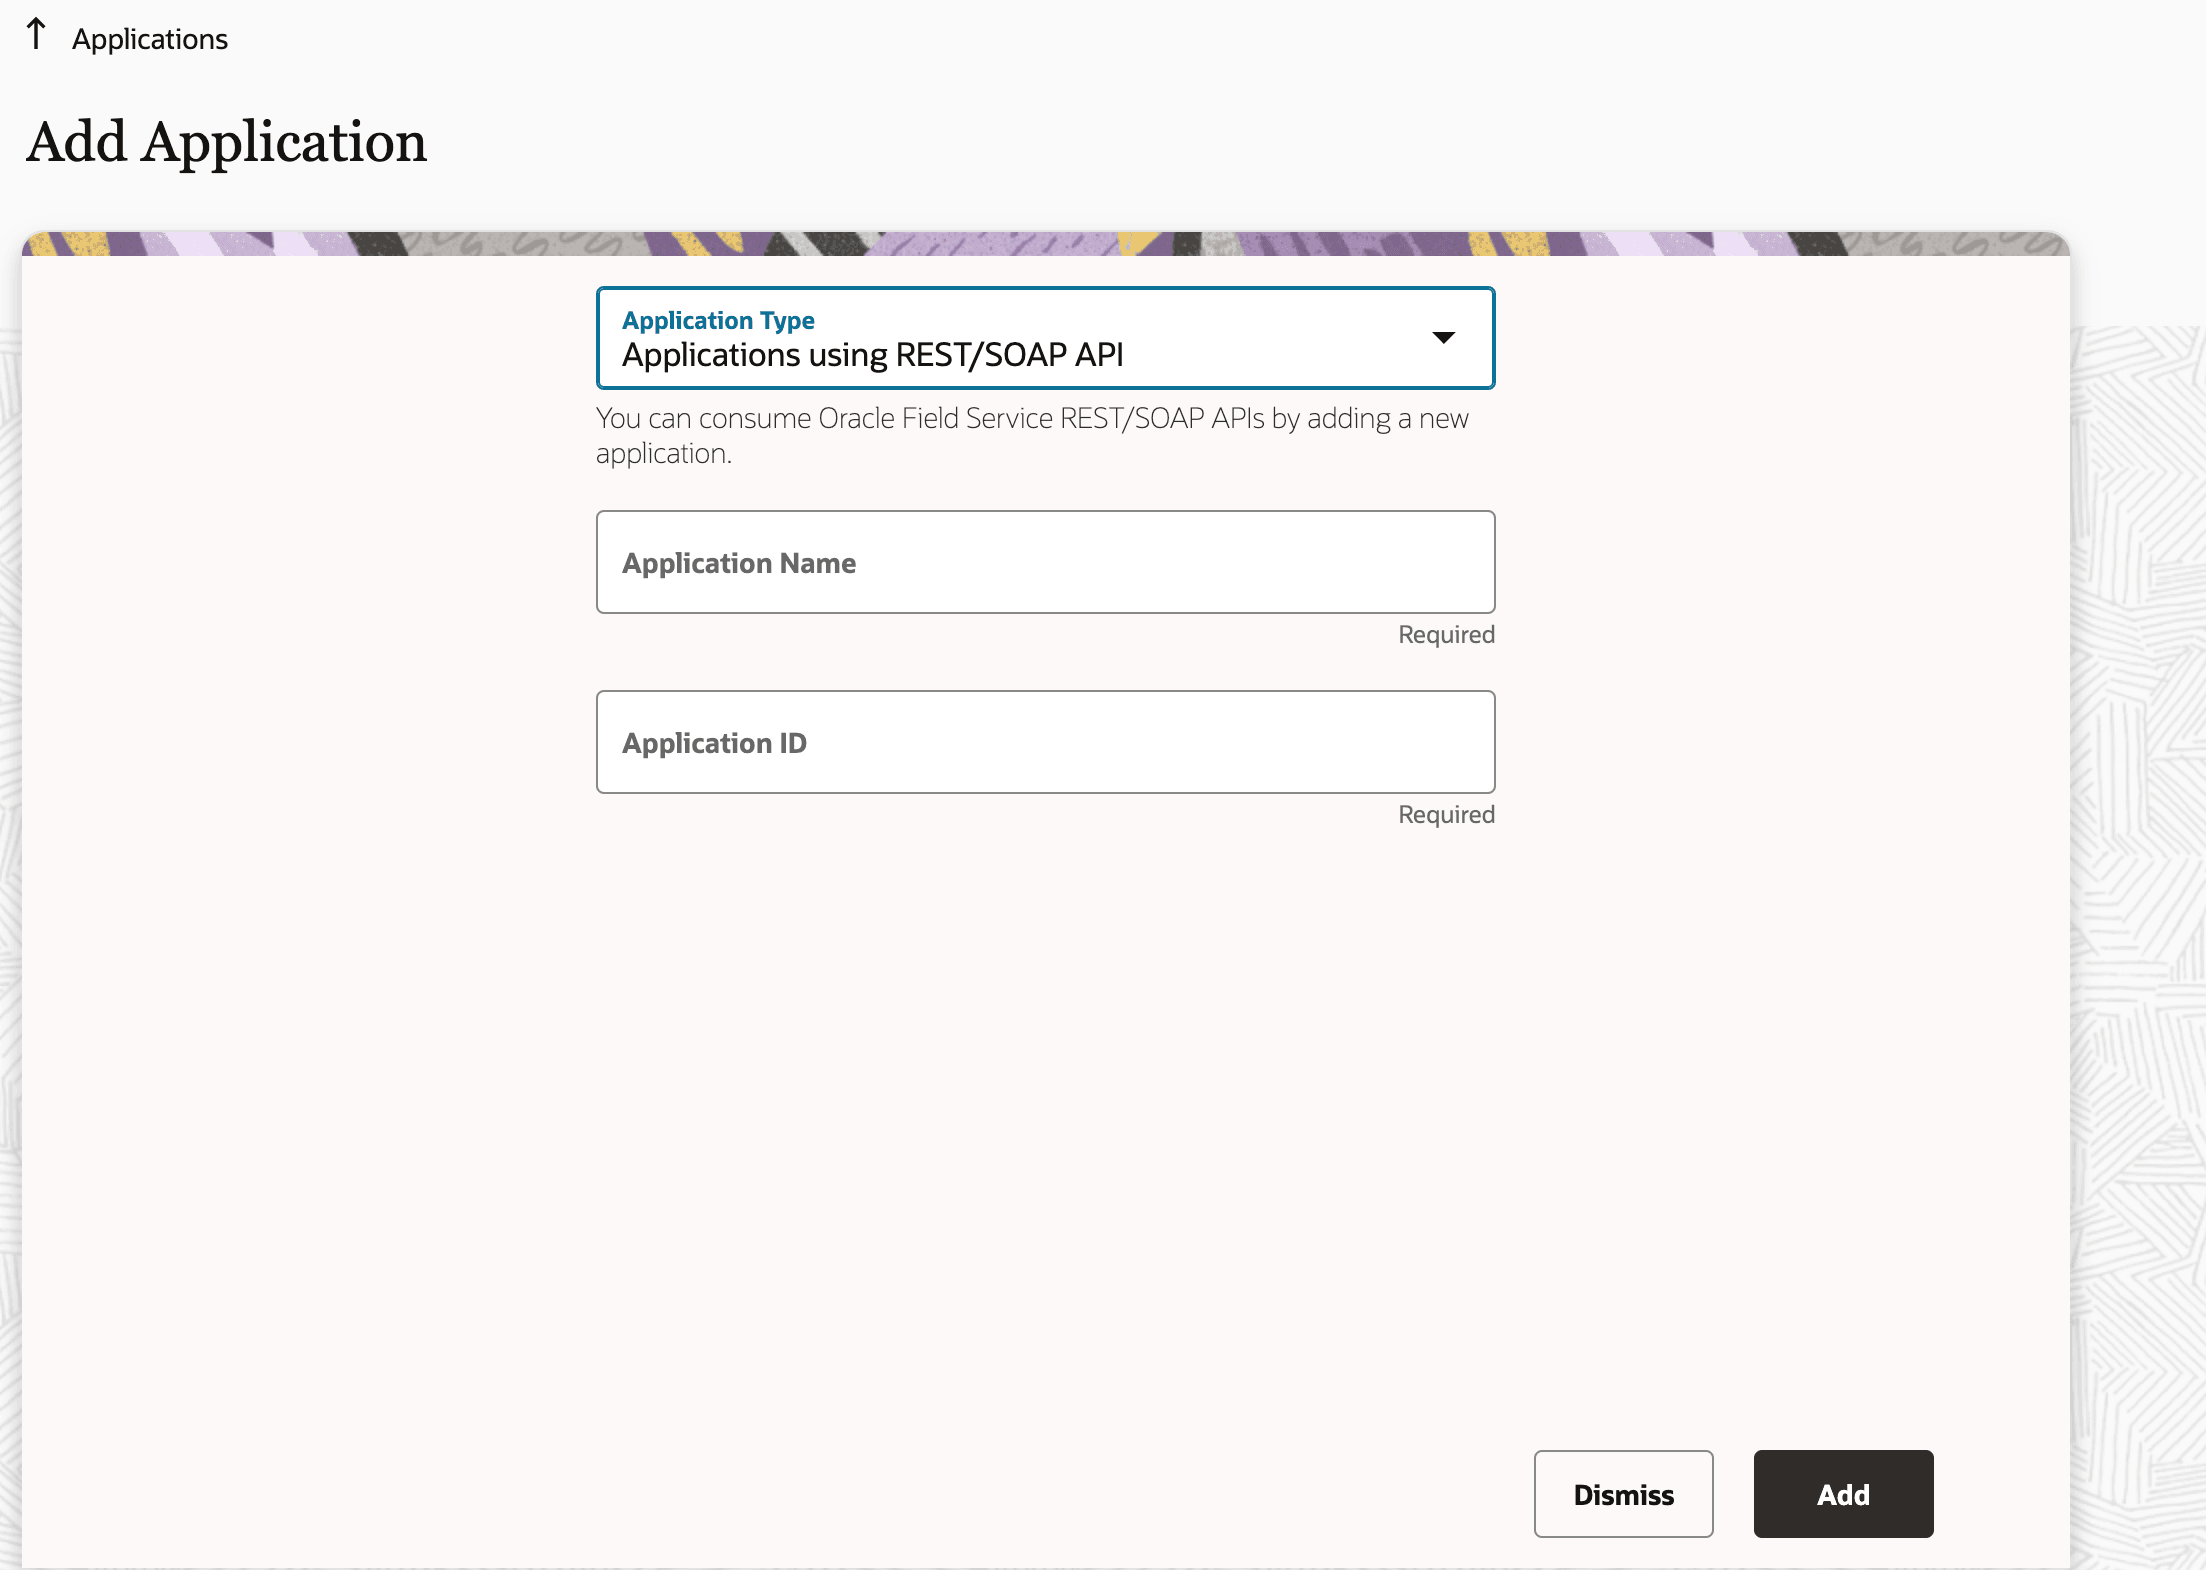2206x1570 pixels.
Task: Go back to Applications breadcrumb link
Action: click(x=150, y=39)
